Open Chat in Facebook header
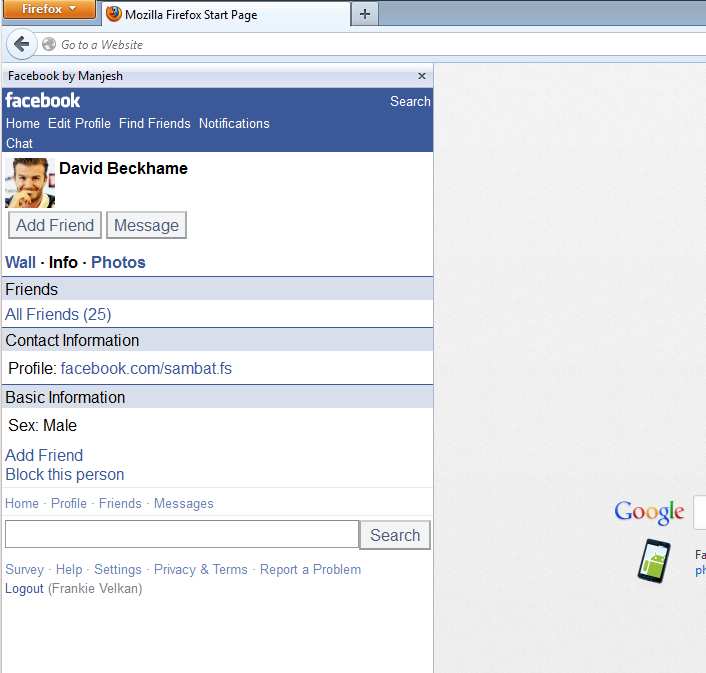 tap(19, 143)
